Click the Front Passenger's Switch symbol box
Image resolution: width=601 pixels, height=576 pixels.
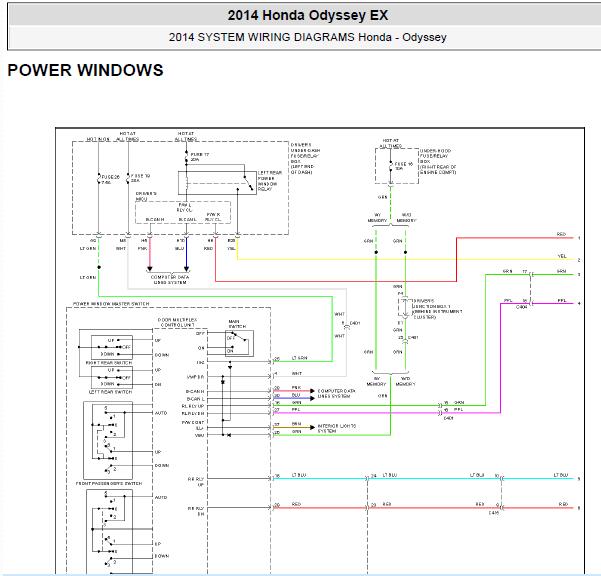click(x=108, y=440)
